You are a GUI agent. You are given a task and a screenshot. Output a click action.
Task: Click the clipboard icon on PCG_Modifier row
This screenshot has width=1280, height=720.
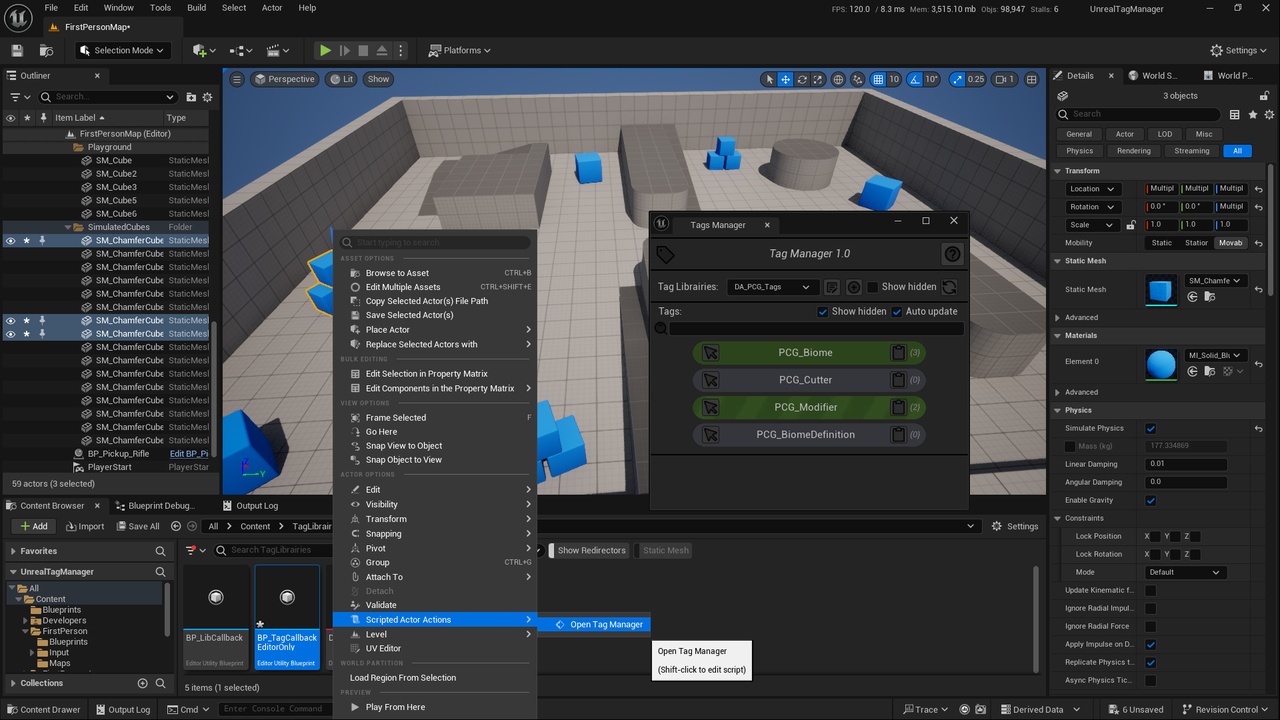point(898,407)
